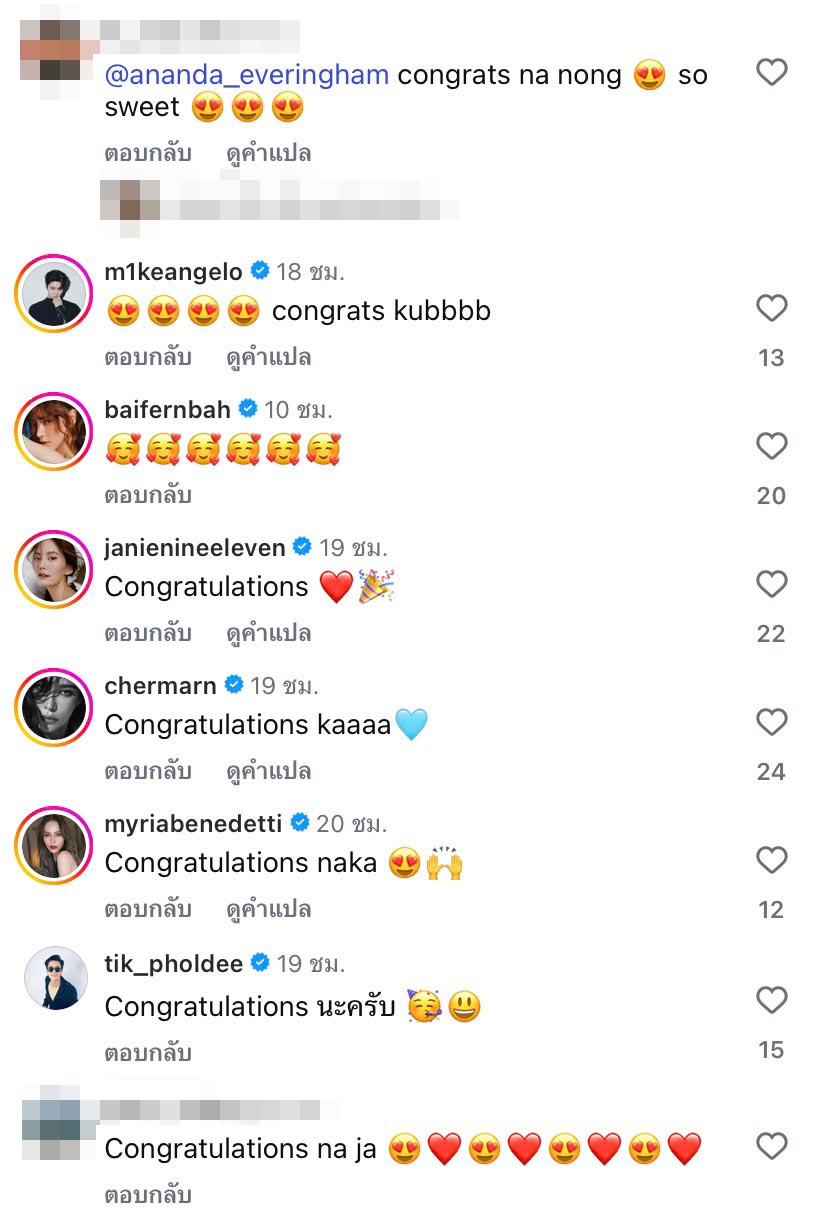Reply to baifernbah's emoji comment
This screenshot has width=828, height=1216.
pos(147,495)
